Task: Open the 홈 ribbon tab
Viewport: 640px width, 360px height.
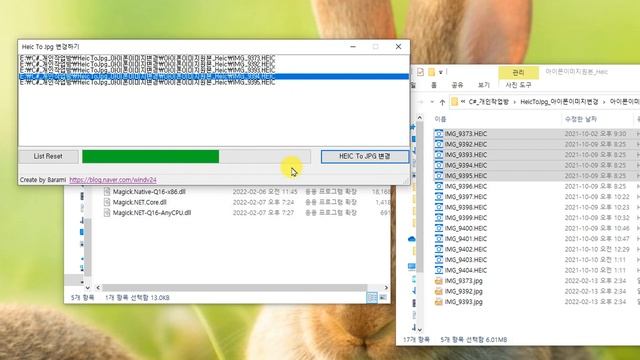Action: point(434,85)
